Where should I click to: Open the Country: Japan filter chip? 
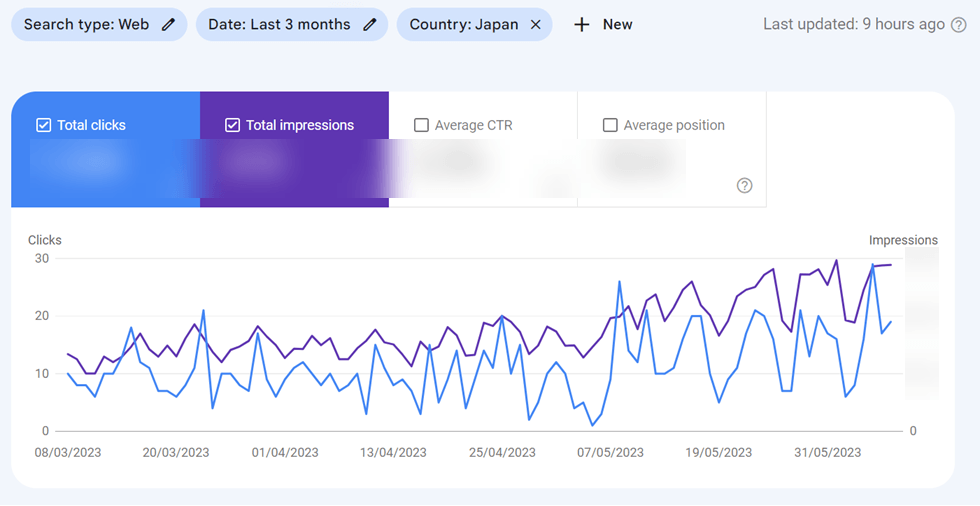coord(474,24)
